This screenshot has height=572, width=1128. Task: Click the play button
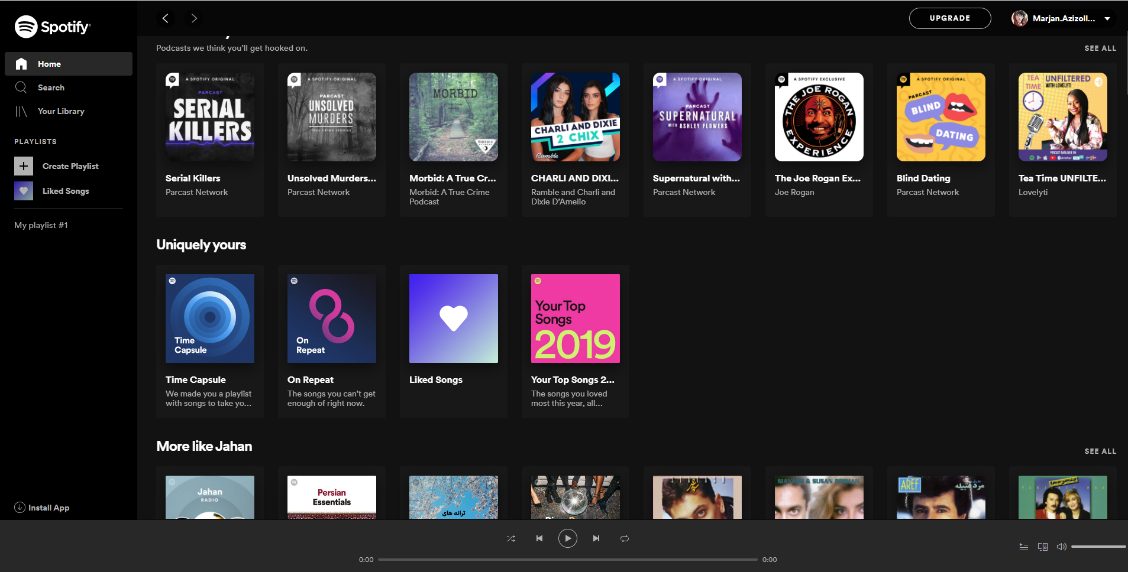click(568, 538)
